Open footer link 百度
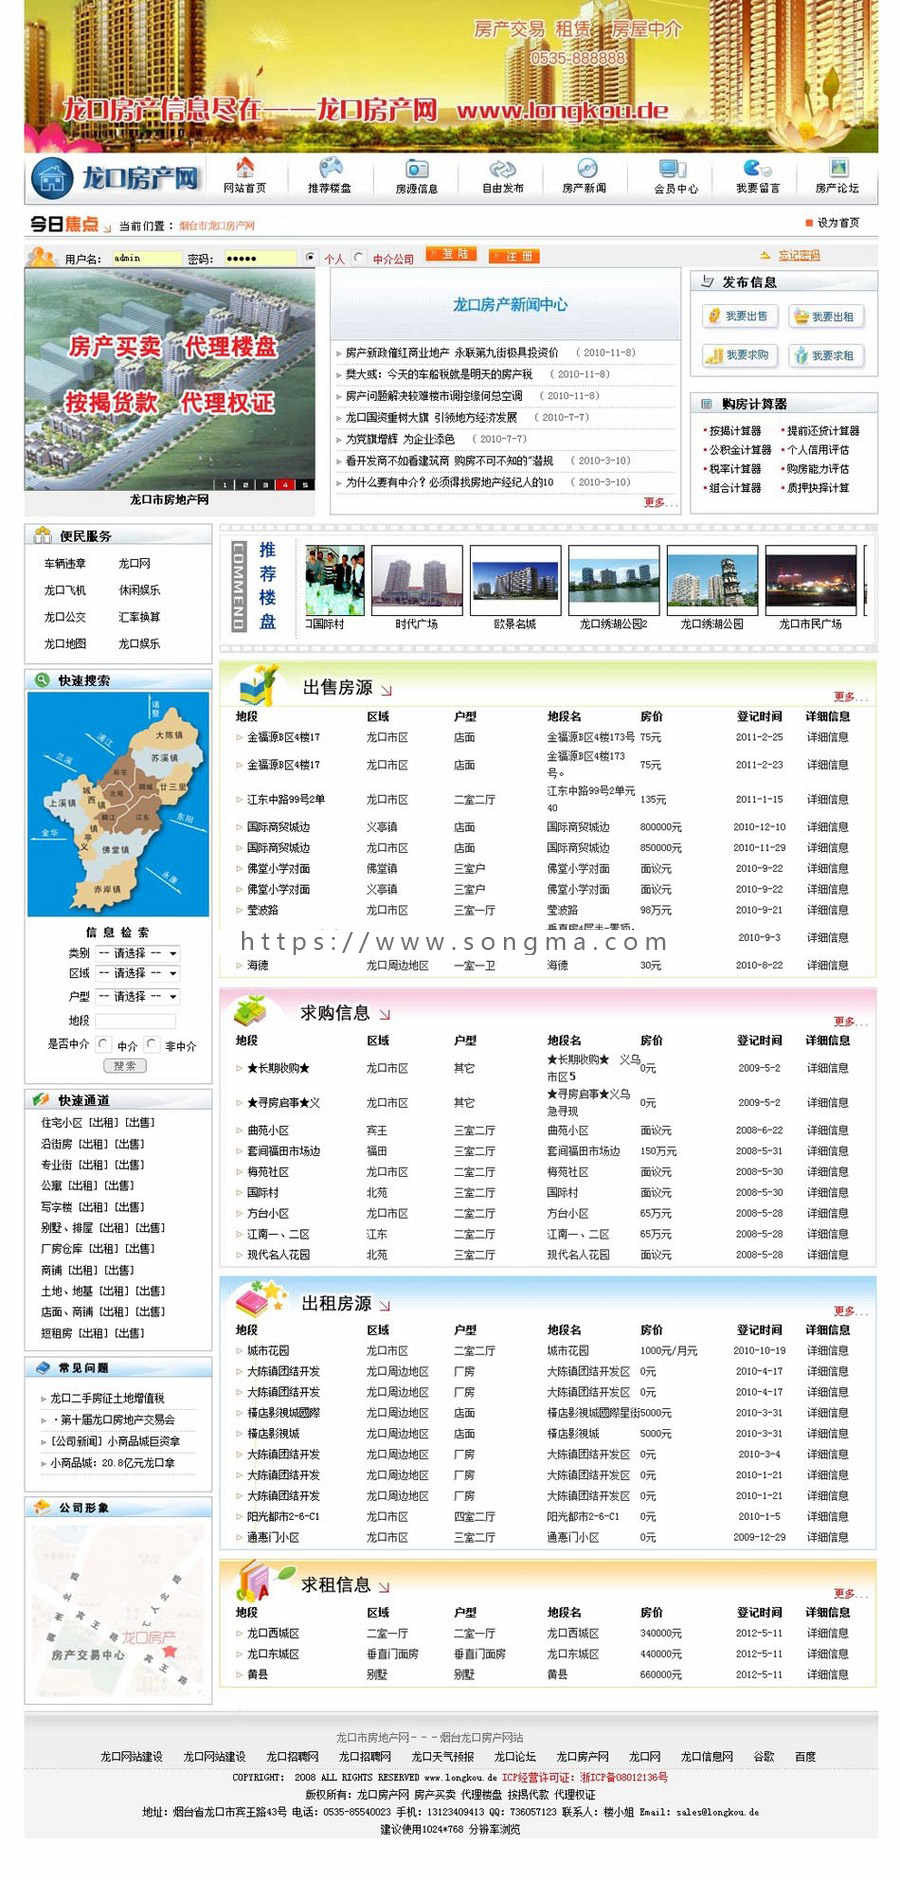Screen dimensions: 900x1881 805,1756
